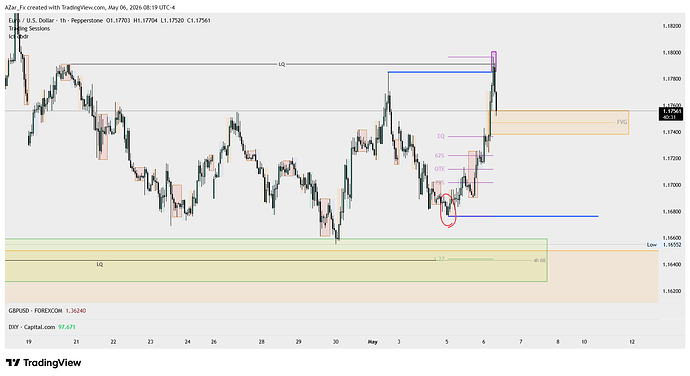The image size is (690, 376).
Task: Click date 19 on the time axis
Action: tap(29, 342)
